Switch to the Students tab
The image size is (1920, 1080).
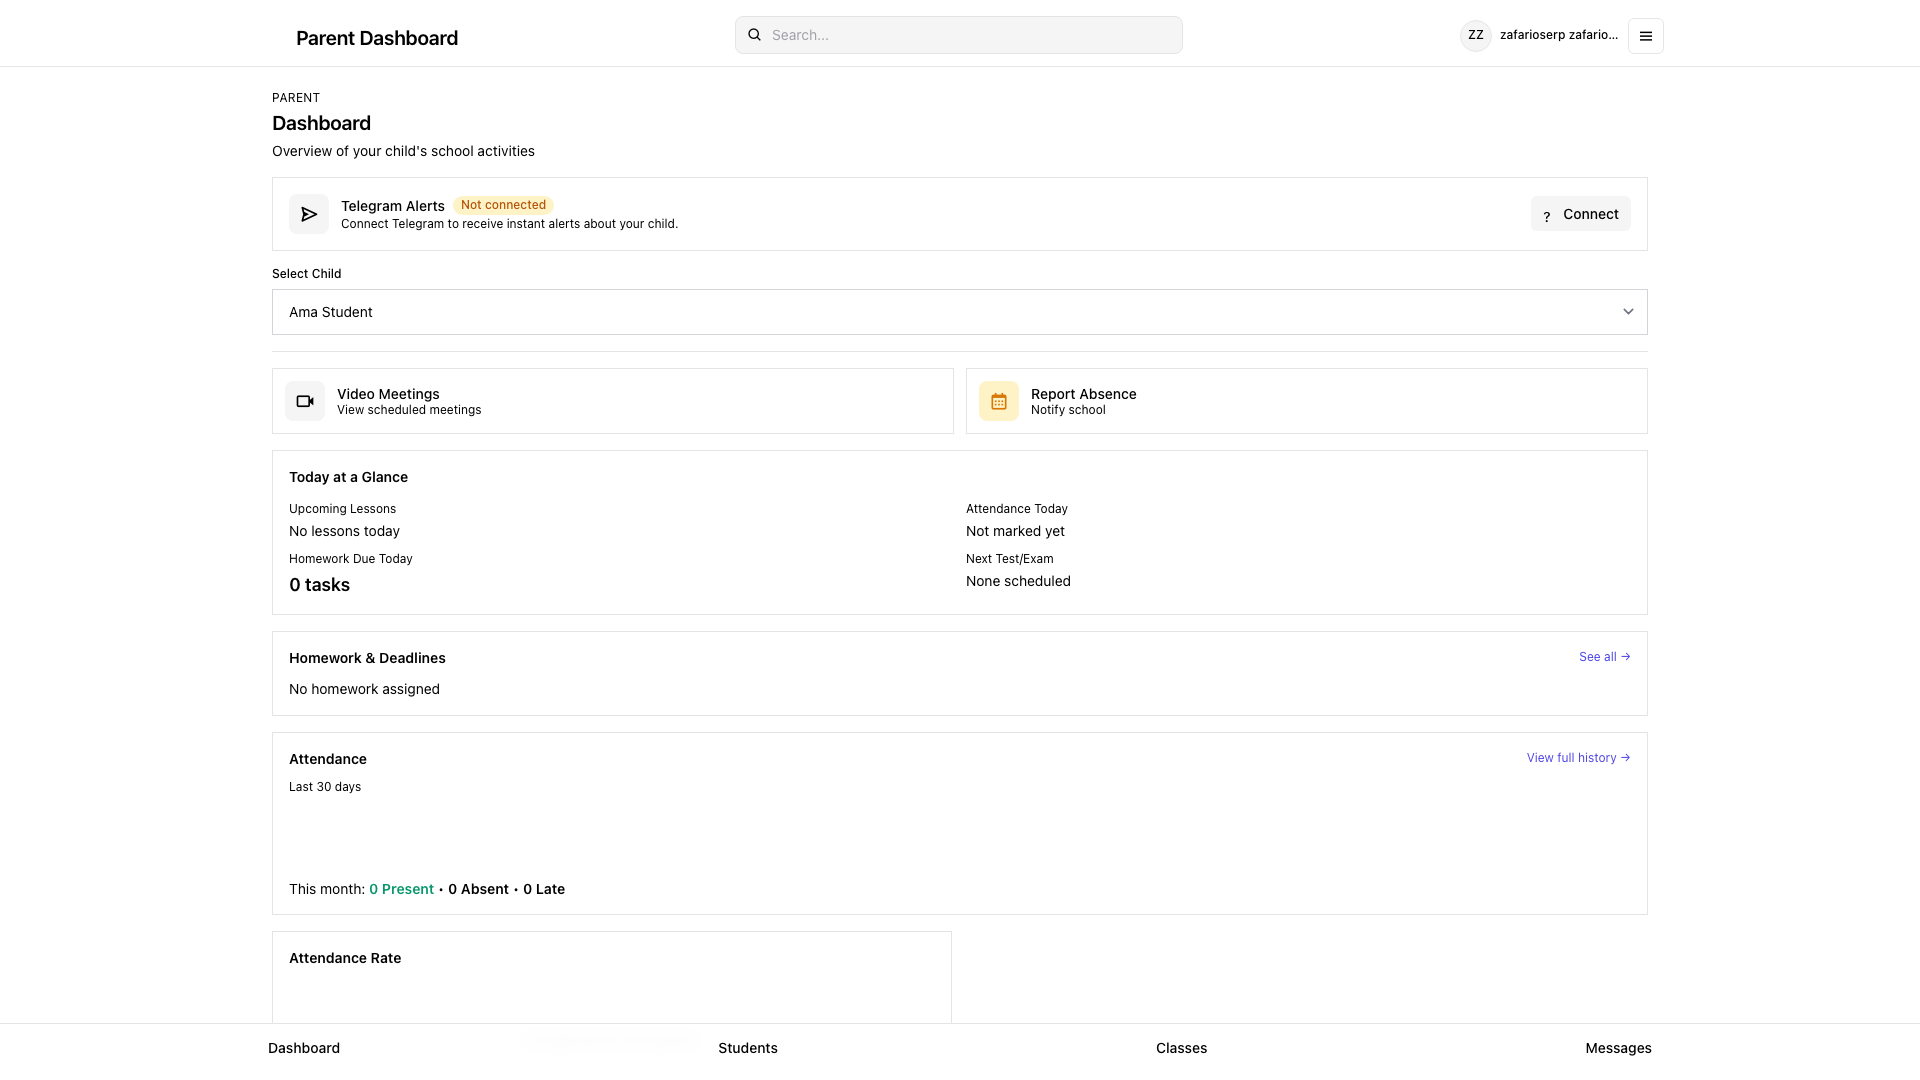click(x=748, y=1048)
